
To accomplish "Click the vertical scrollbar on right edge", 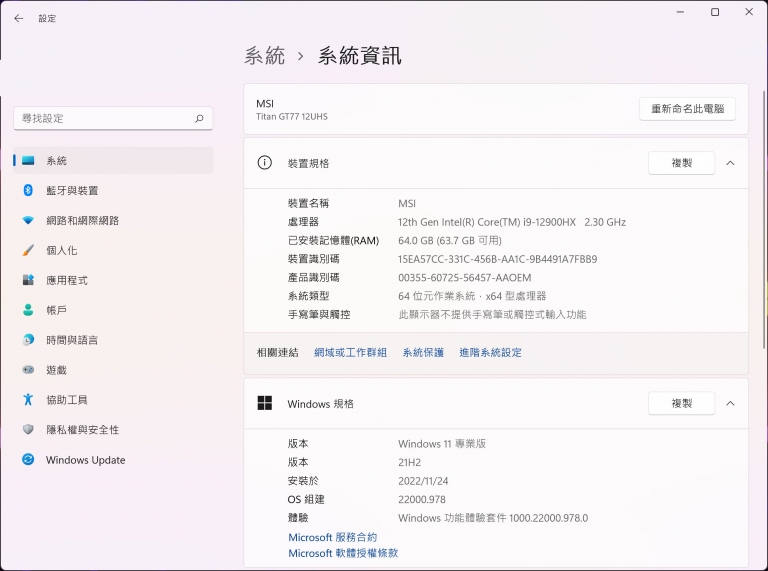I will 765,219.
